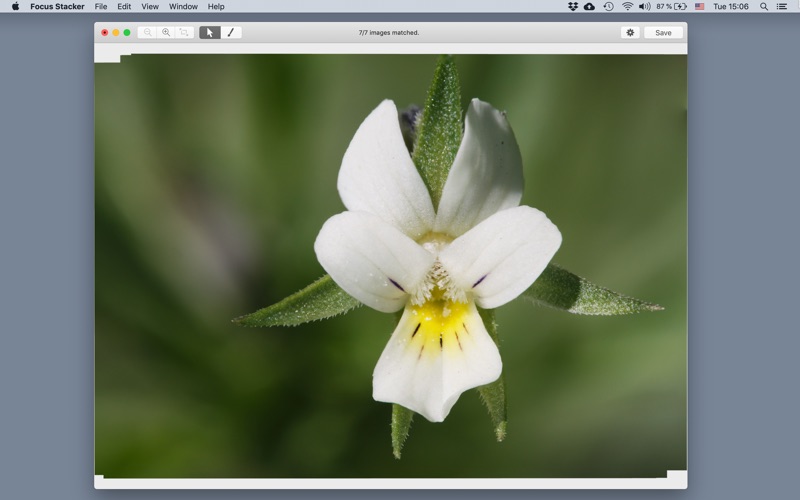Open the Window menu

[183, 6]
